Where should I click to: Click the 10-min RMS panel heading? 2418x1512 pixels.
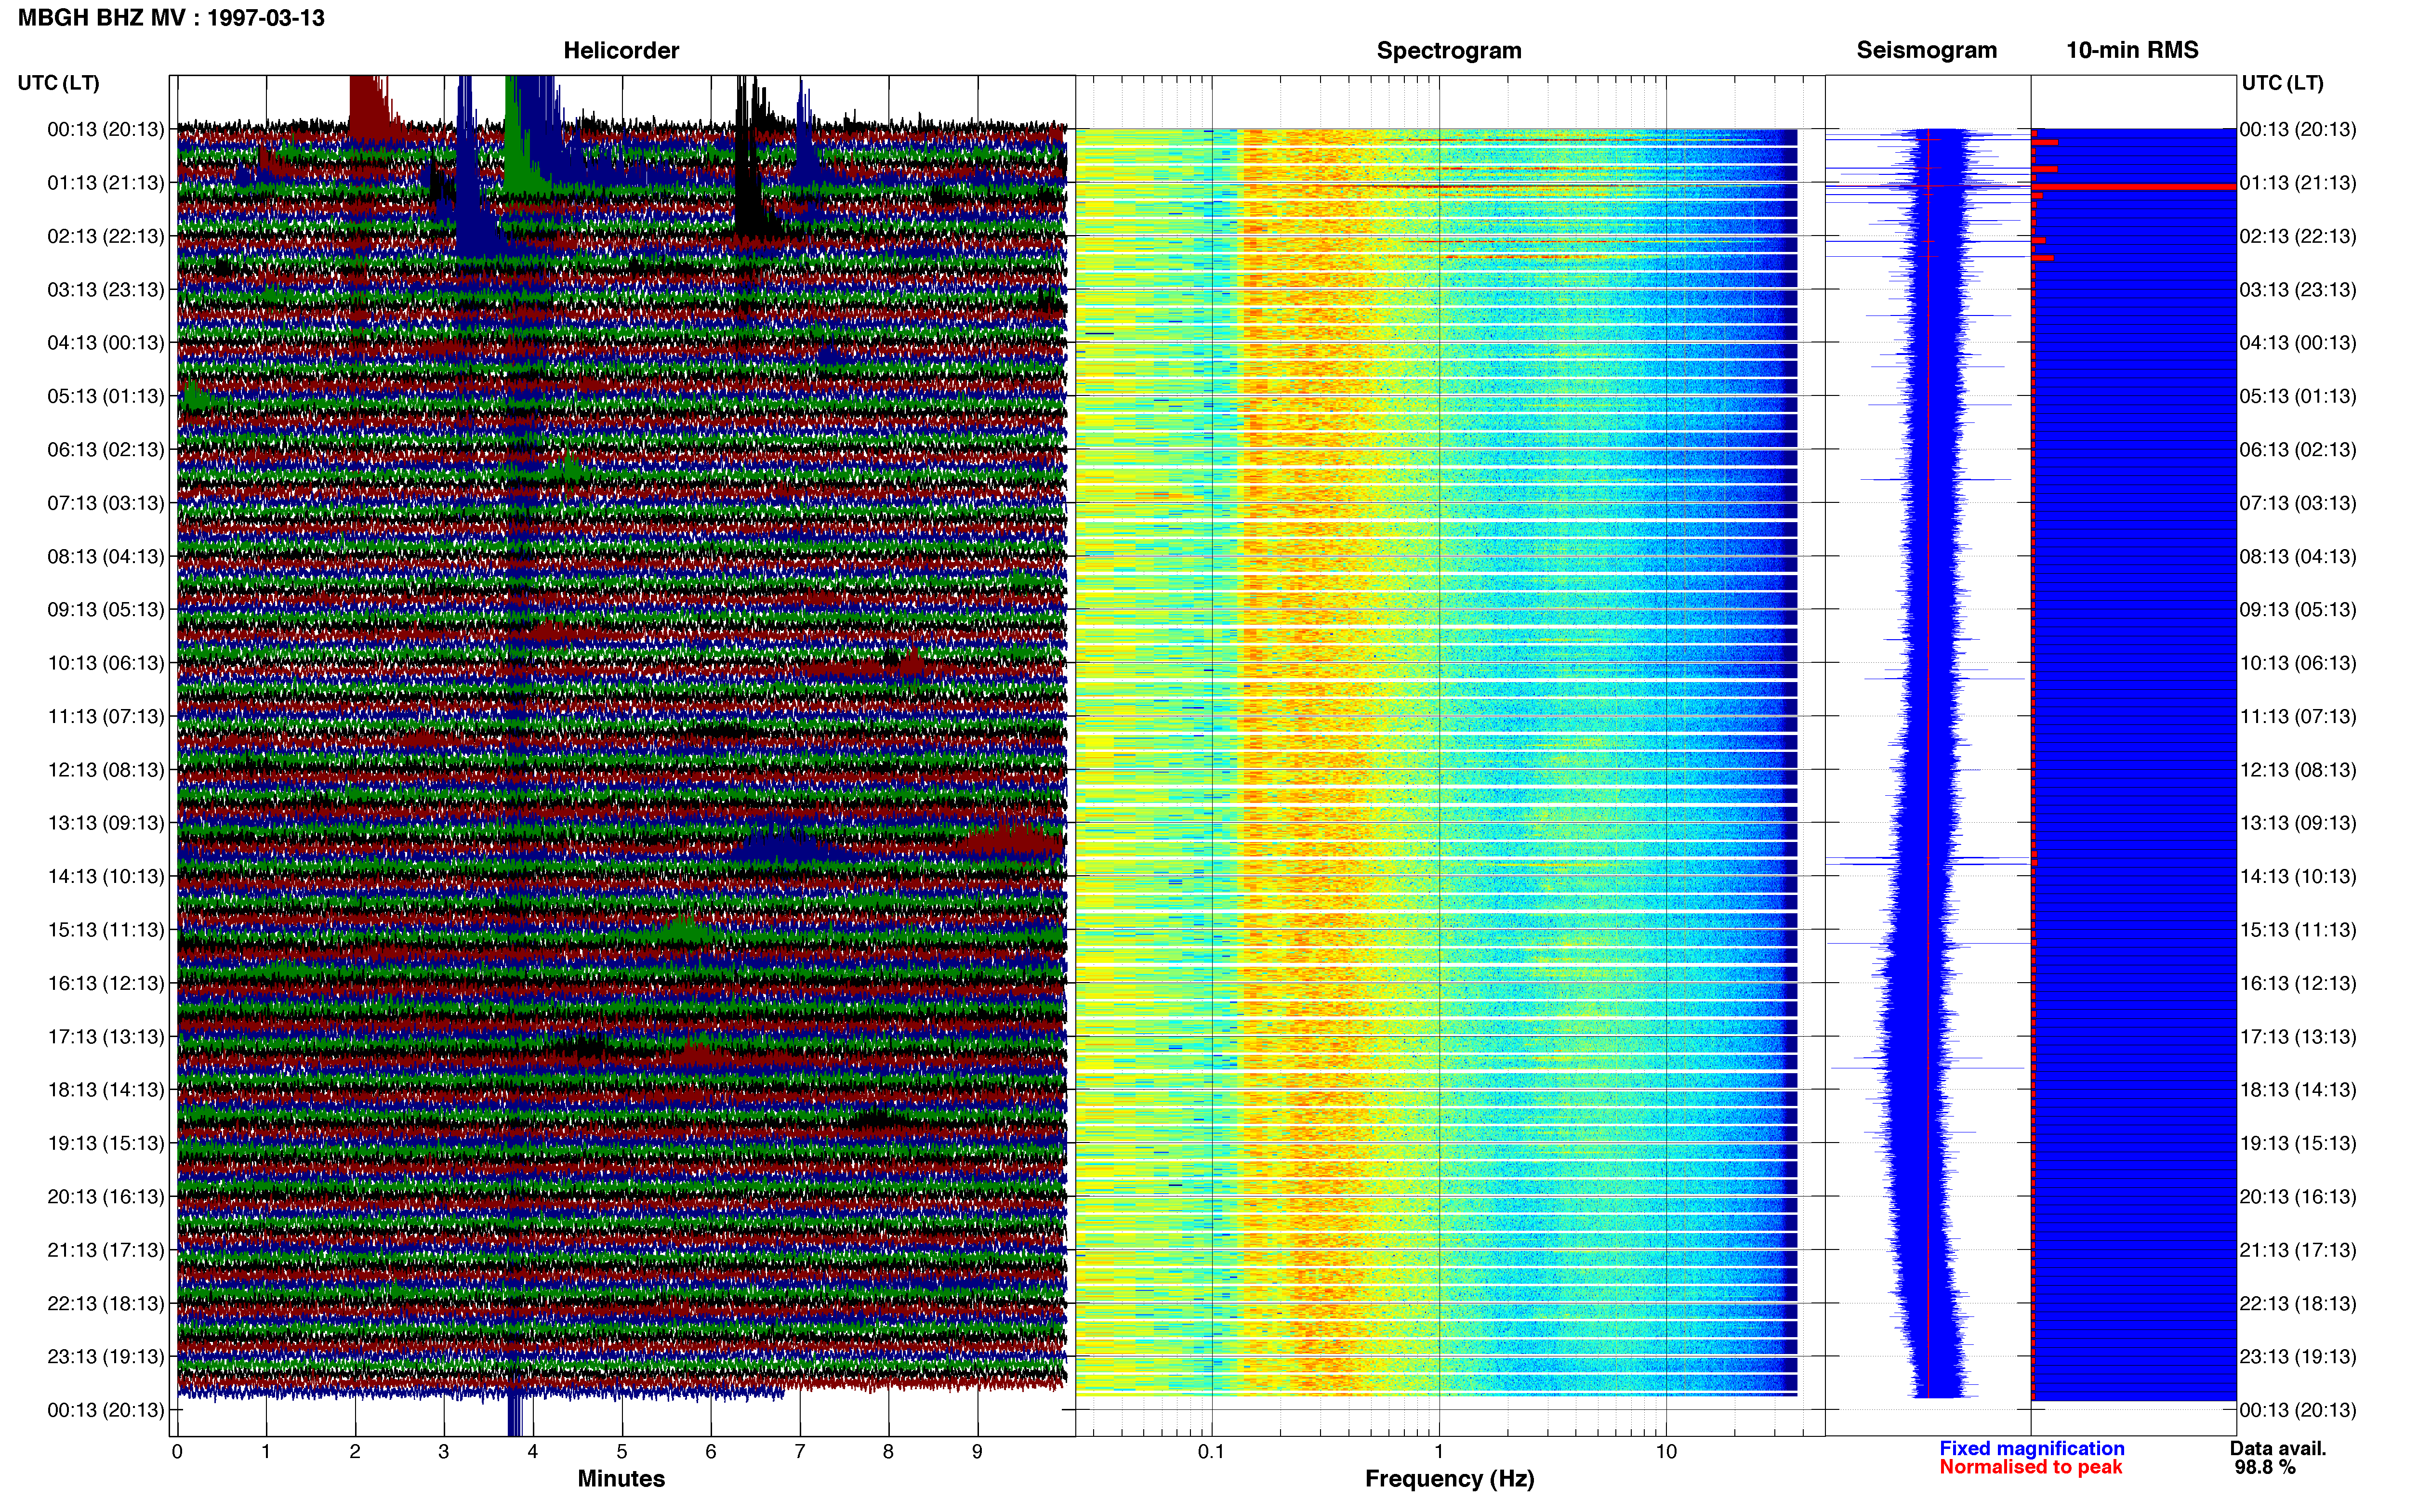coord(2132,50)
